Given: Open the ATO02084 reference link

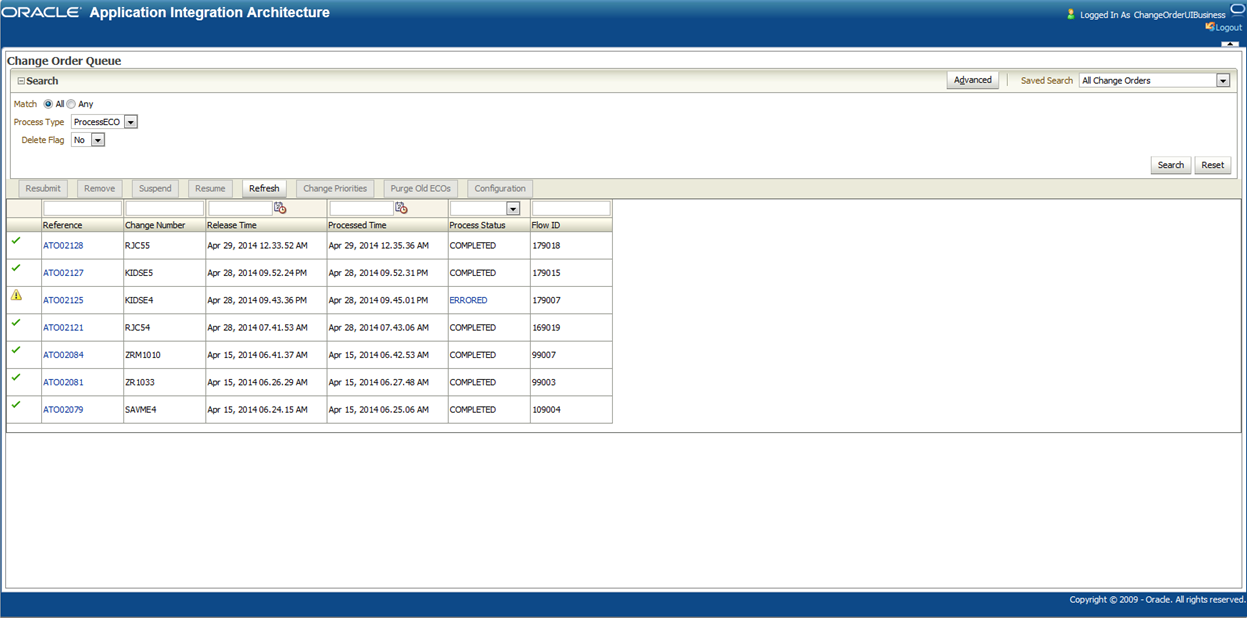Looking at the screenshot, I should click(63, 355).
